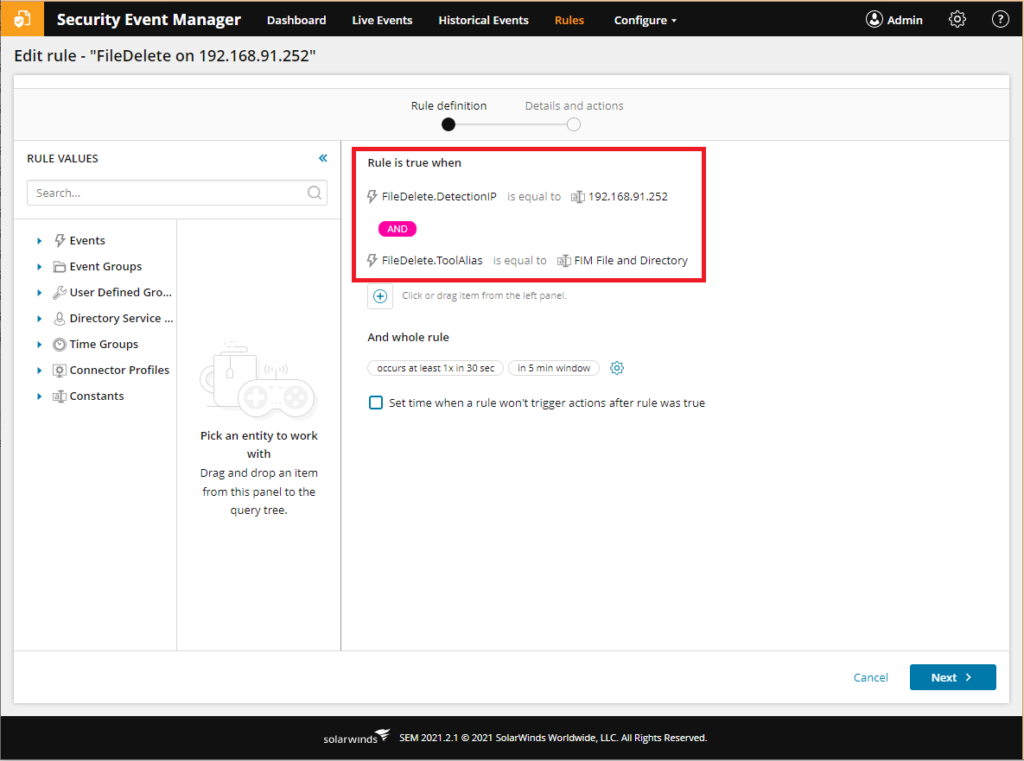
Task: Click the lightning icon beside FileDelete.ToolAlias
Action: (372, 260)
